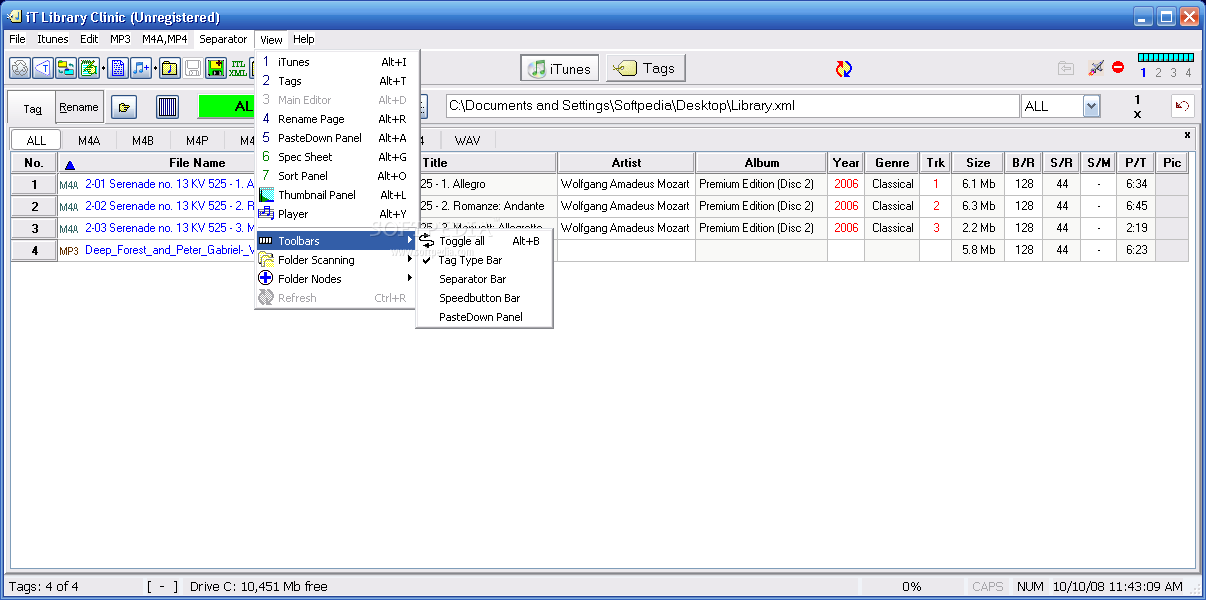1206x600 pixels.
Task: Switch to the Tag tab
Action: coord(32,108)
